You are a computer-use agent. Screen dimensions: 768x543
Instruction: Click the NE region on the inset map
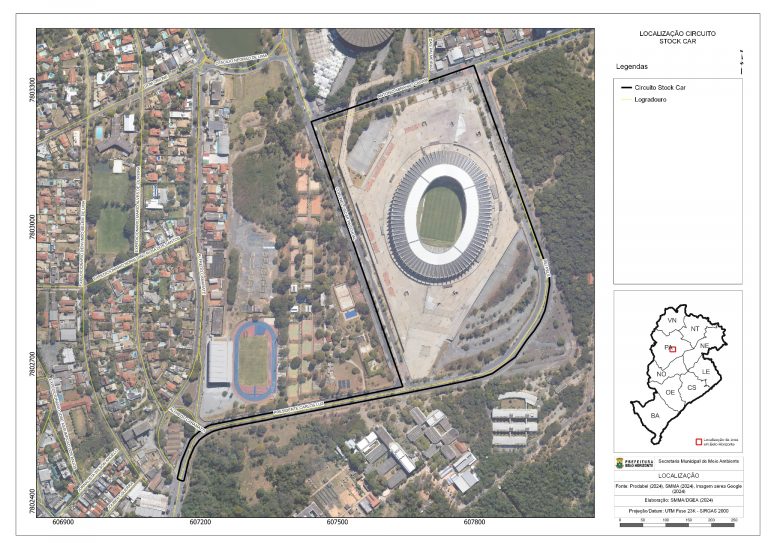click(704, 345)
